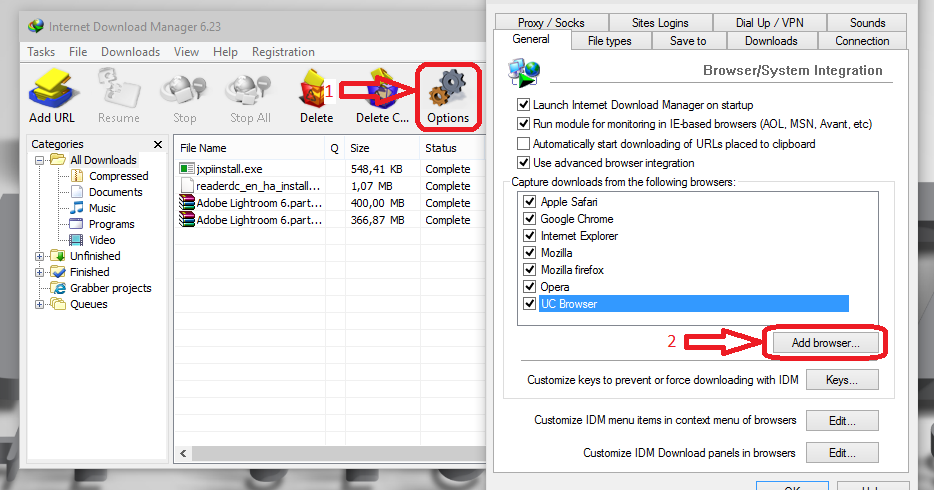
Task: Switch to the Dial Up / VPN tab
Action: click(770, 23)
